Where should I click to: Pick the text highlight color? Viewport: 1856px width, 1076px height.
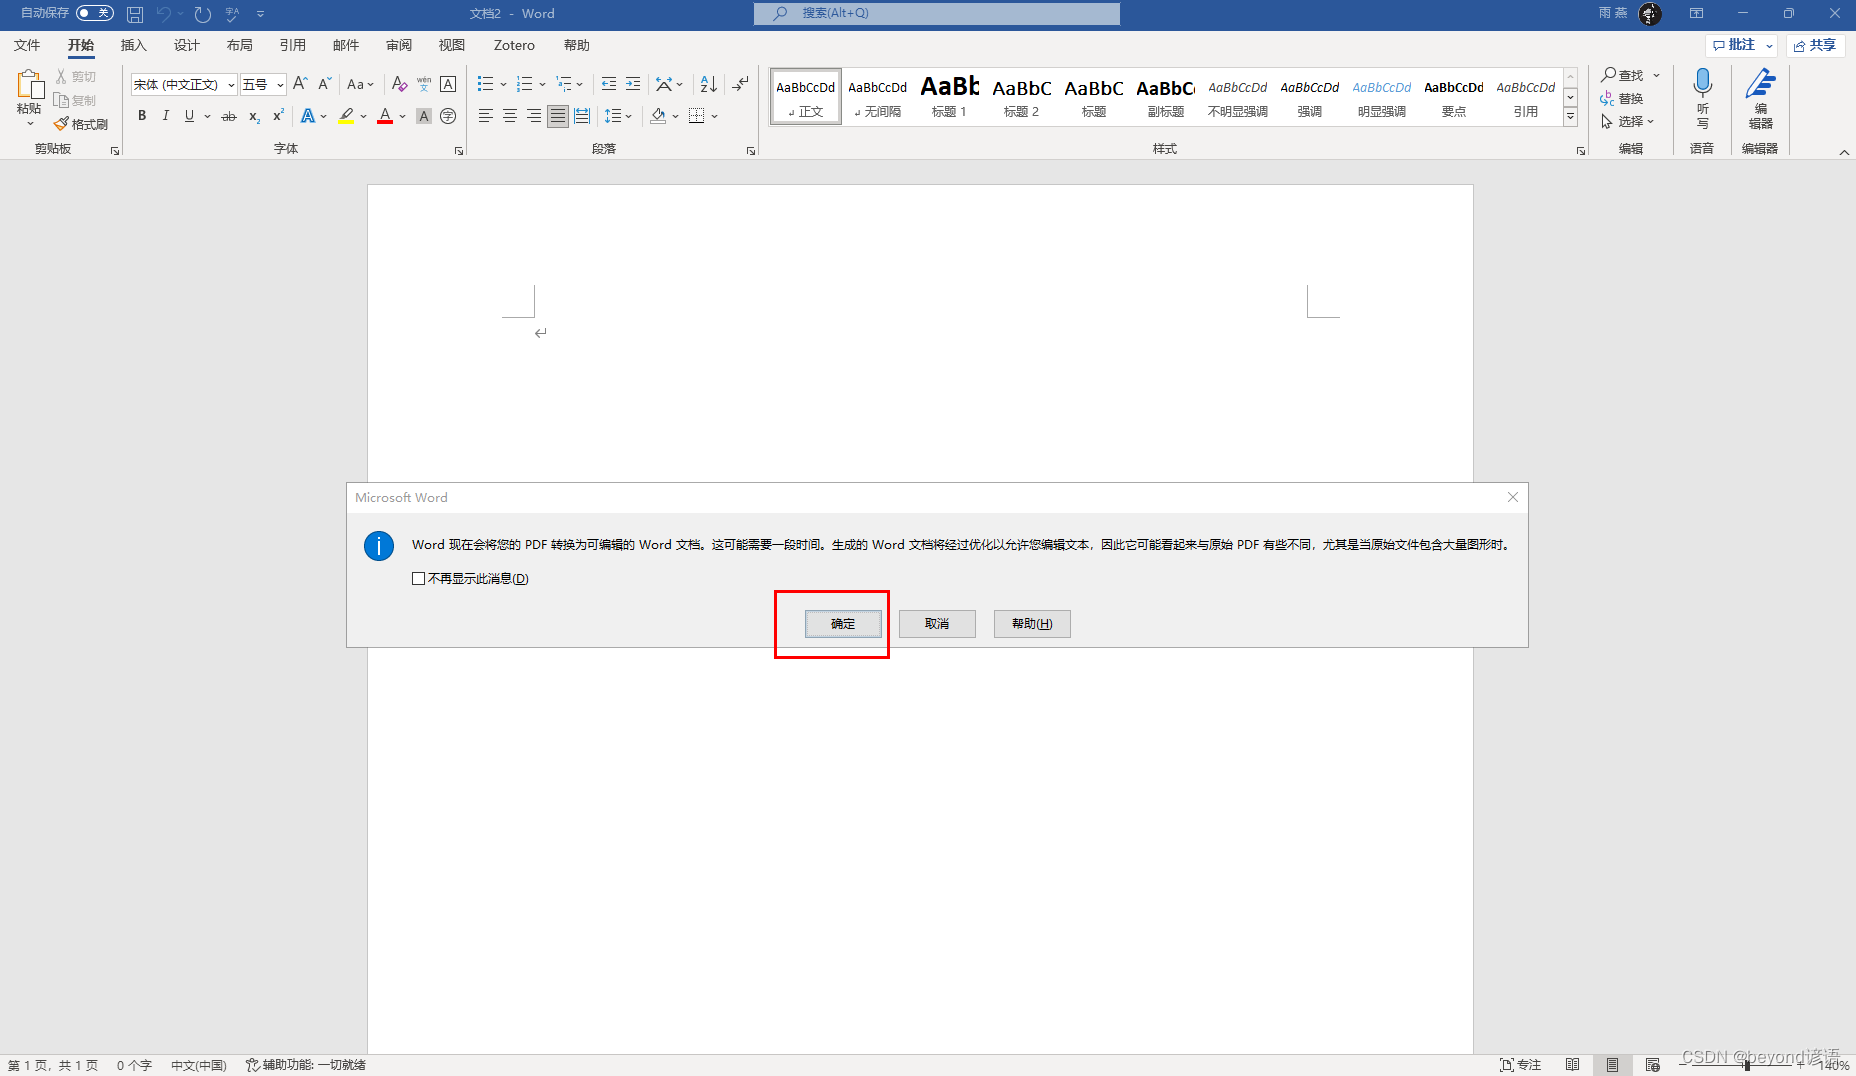pos(346,116)
